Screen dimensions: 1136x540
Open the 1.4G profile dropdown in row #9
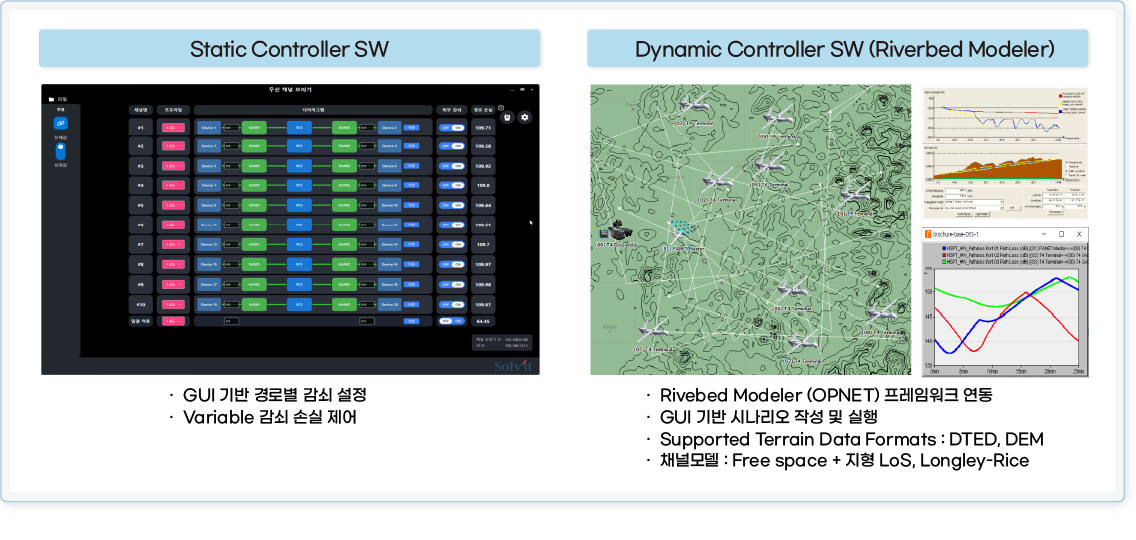173,285
